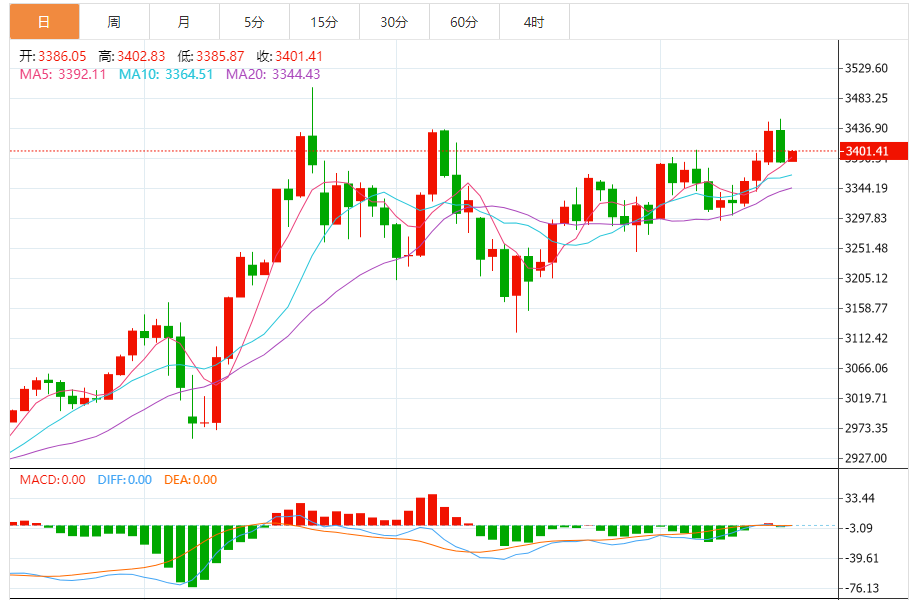Screen dimensions: 915x600
Task: Click the 2973.35 price axis label
Action: (867, 428)
